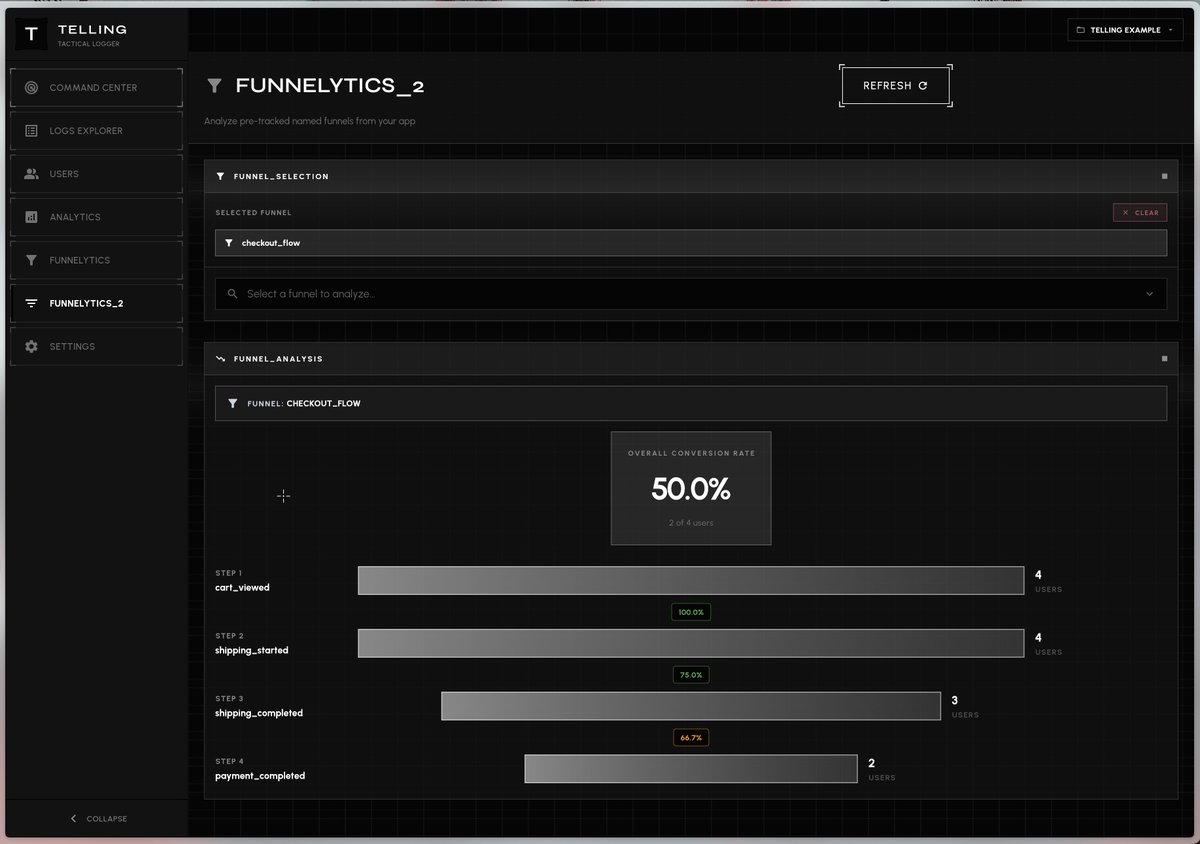Viewport: 1200px width, 844px height.
Task: Collapse the sidebar using COLLAPSE control
Action: [x=98, y=818]
